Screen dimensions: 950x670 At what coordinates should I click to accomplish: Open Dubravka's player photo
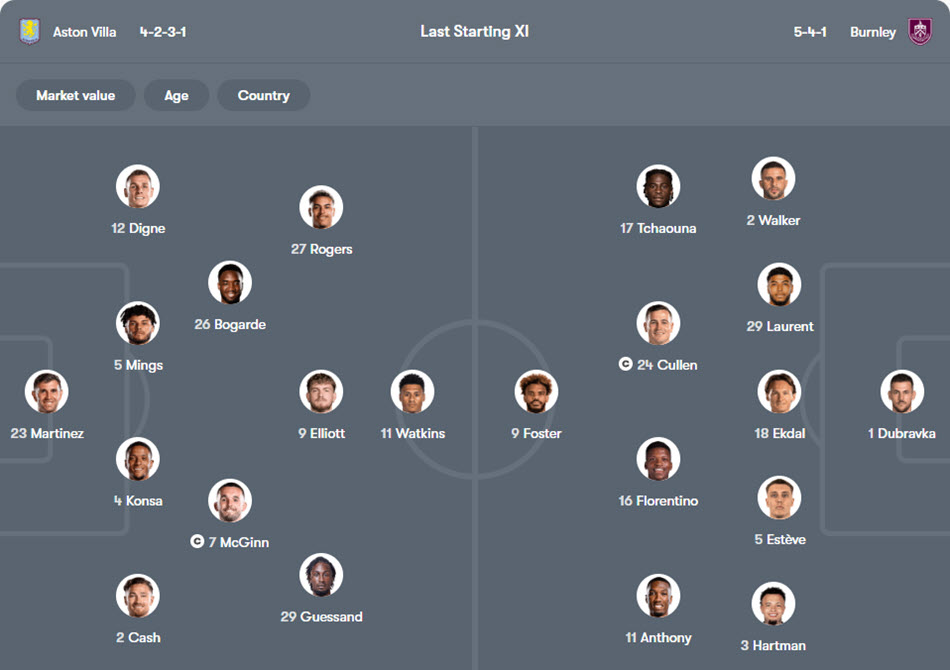click(x=902, y=392)
